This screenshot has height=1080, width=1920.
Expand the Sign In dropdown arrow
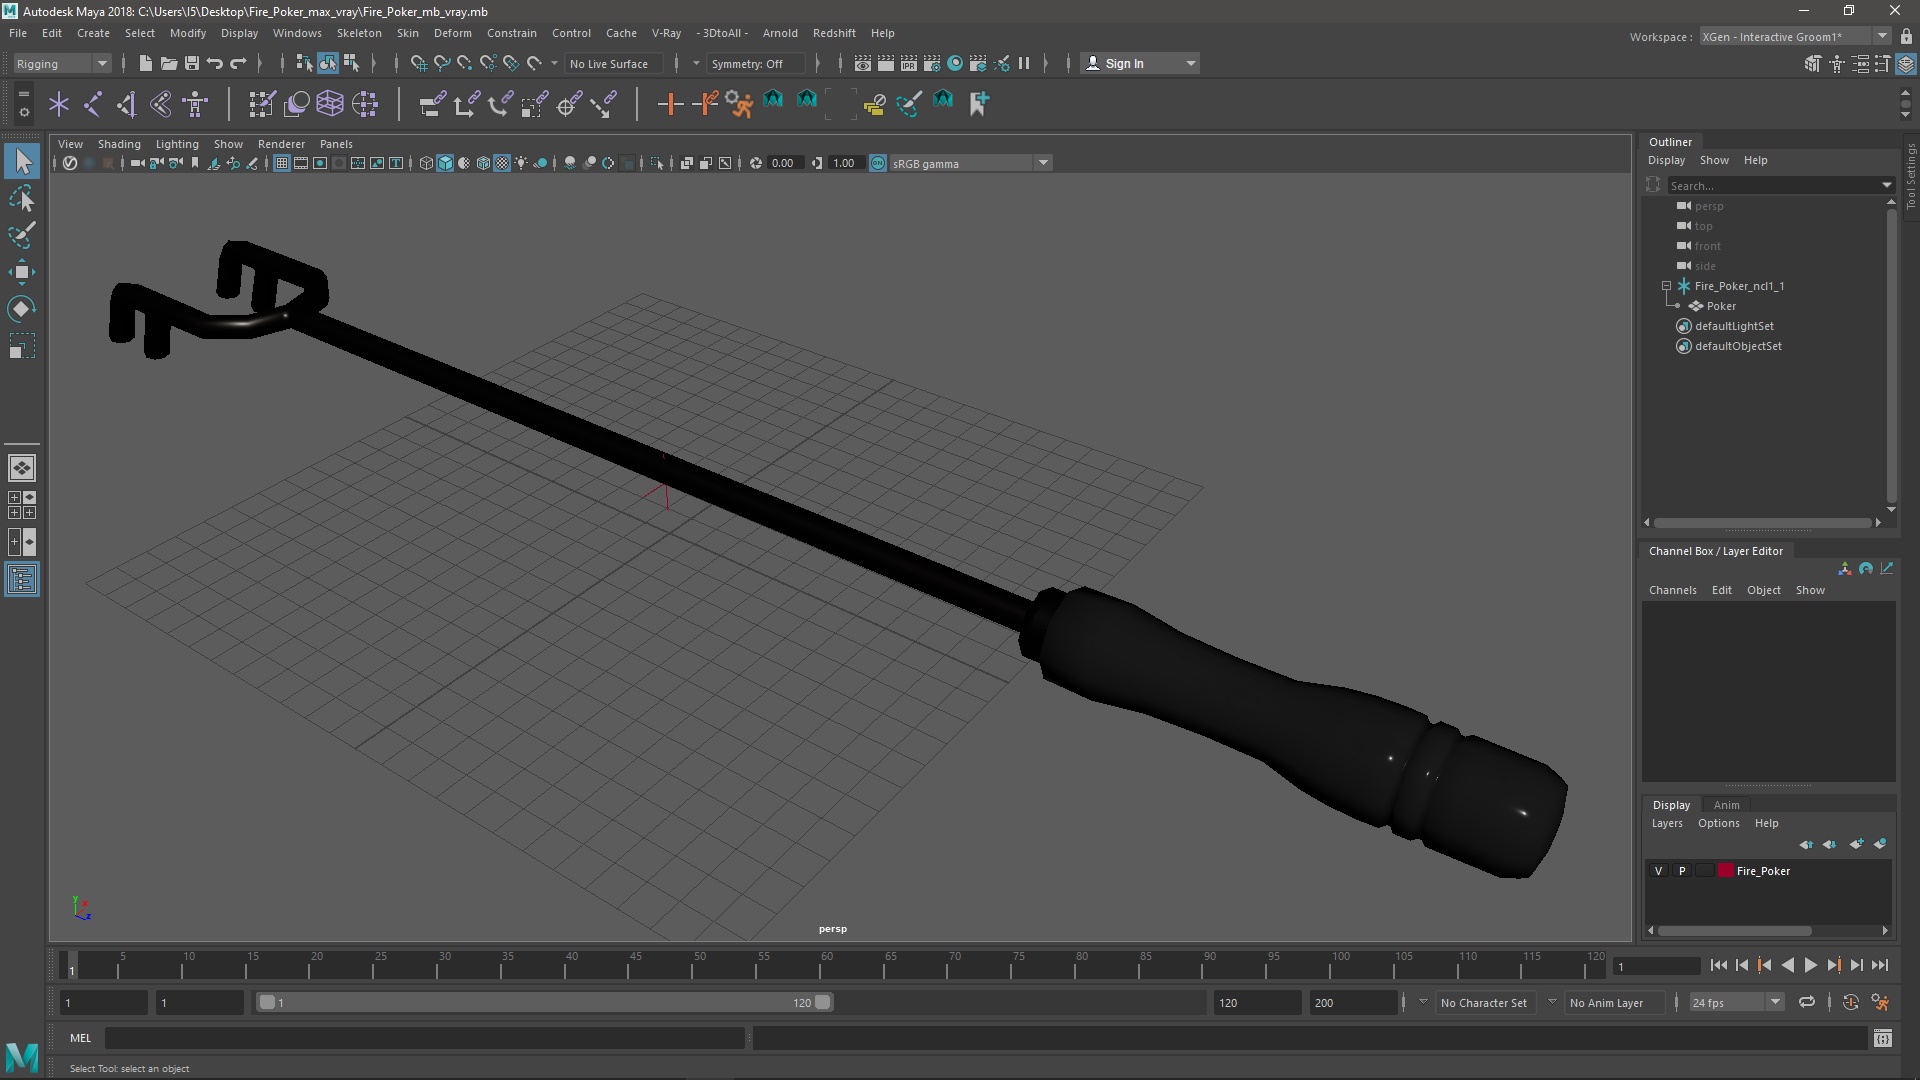point(1190,63)
